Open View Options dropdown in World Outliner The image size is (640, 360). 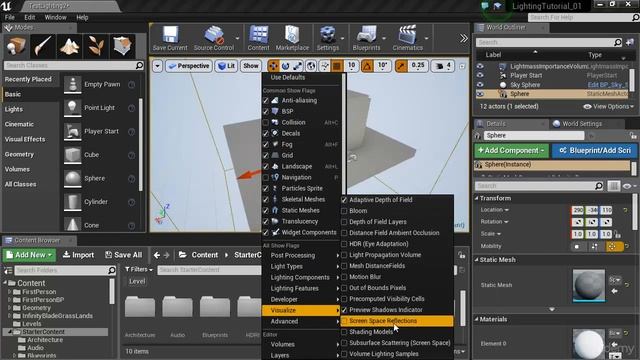coord(609,107)
